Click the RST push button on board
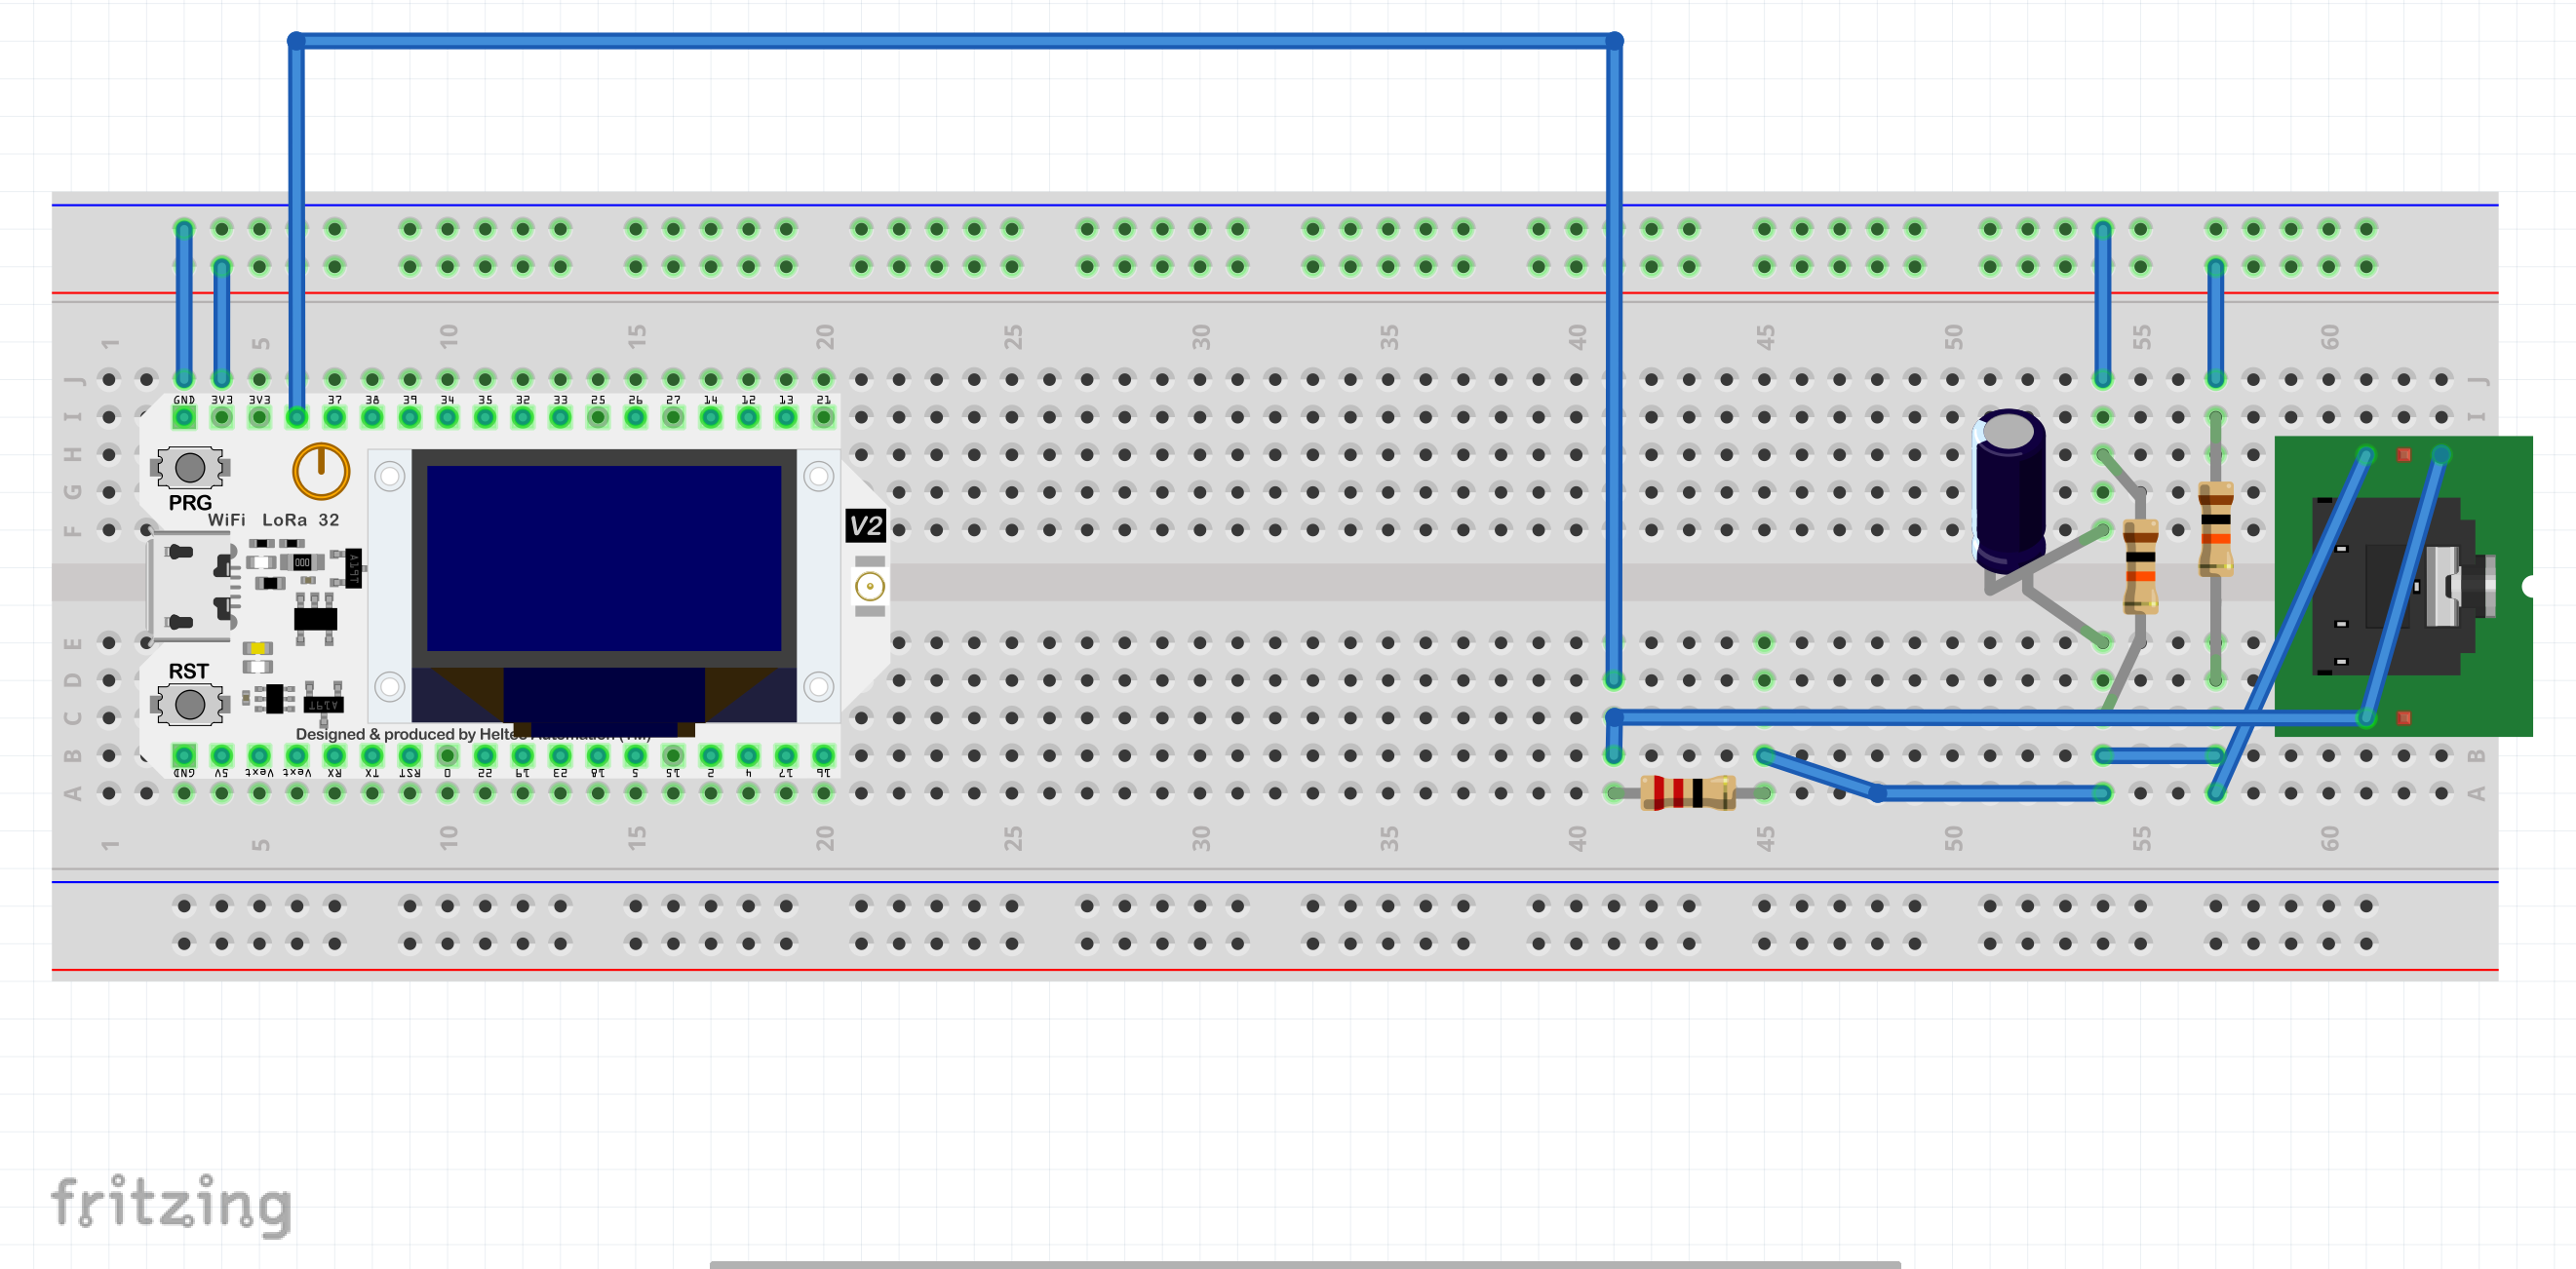The height and width of the screenshot is (1269, 2576). [x=190, y=705]
